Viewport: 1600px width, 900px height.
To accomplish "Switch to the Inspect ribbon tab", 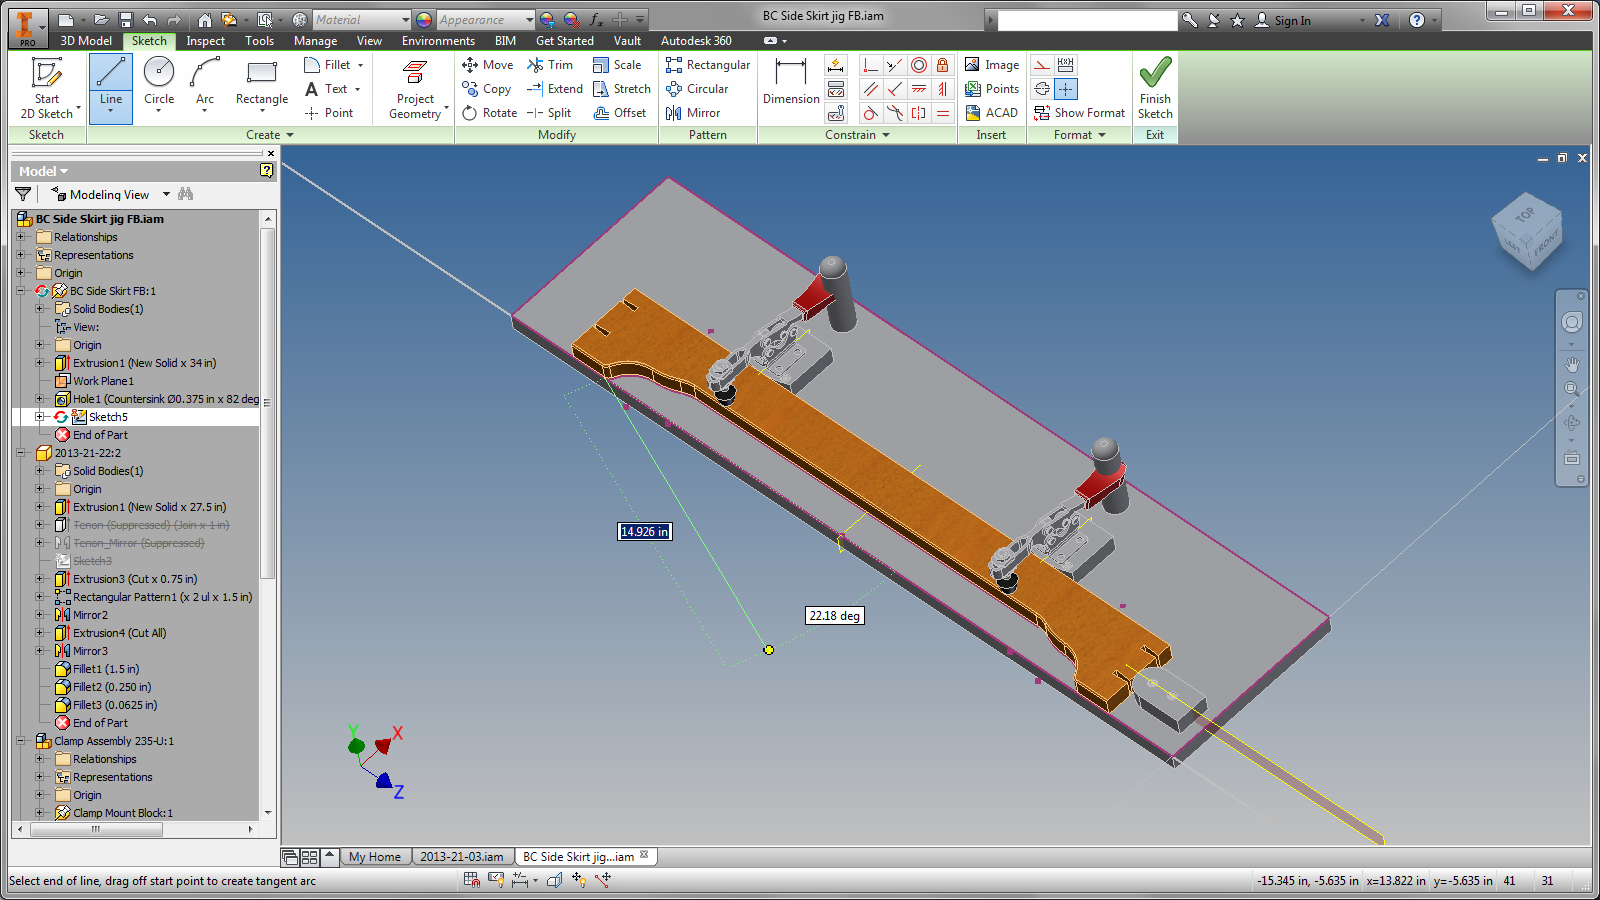I will point(205,41).
